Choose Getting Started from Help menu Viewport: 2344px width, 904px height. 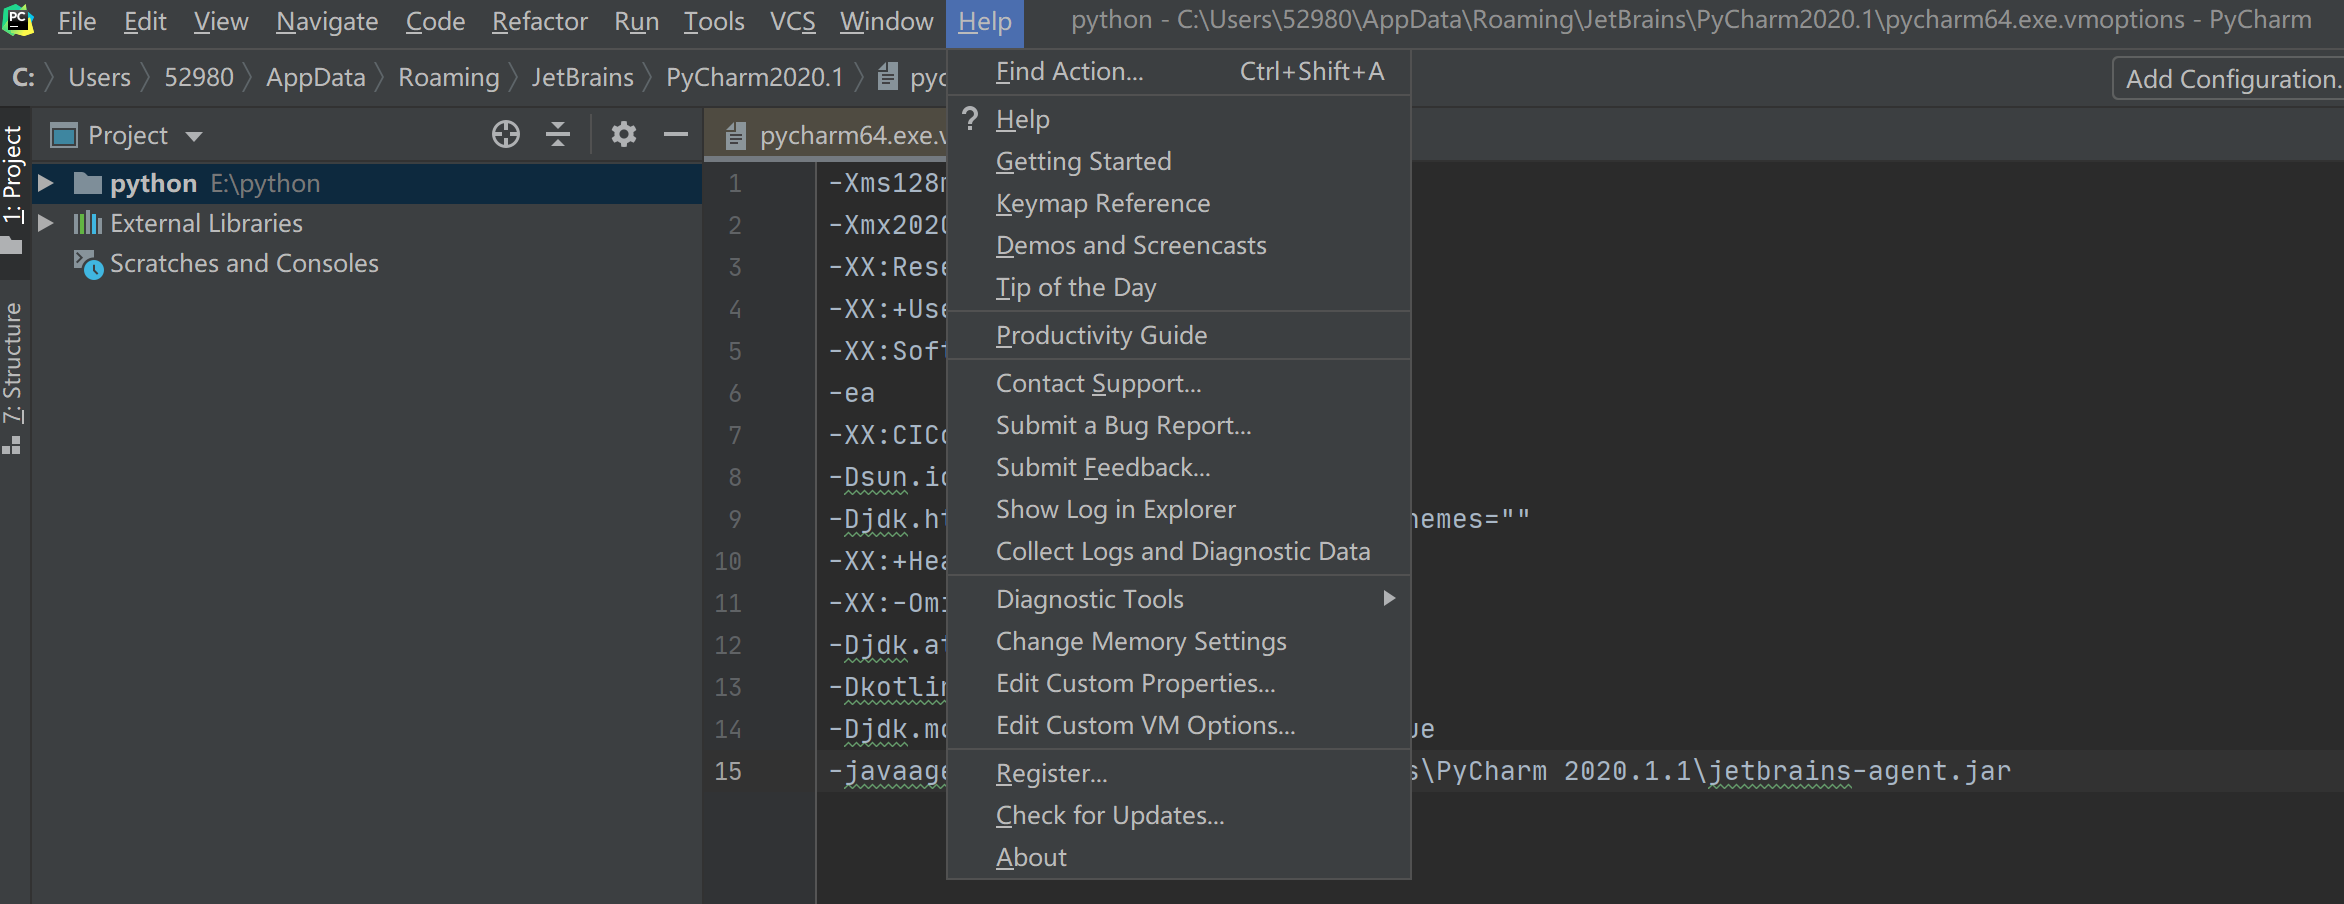(1179, 161)
